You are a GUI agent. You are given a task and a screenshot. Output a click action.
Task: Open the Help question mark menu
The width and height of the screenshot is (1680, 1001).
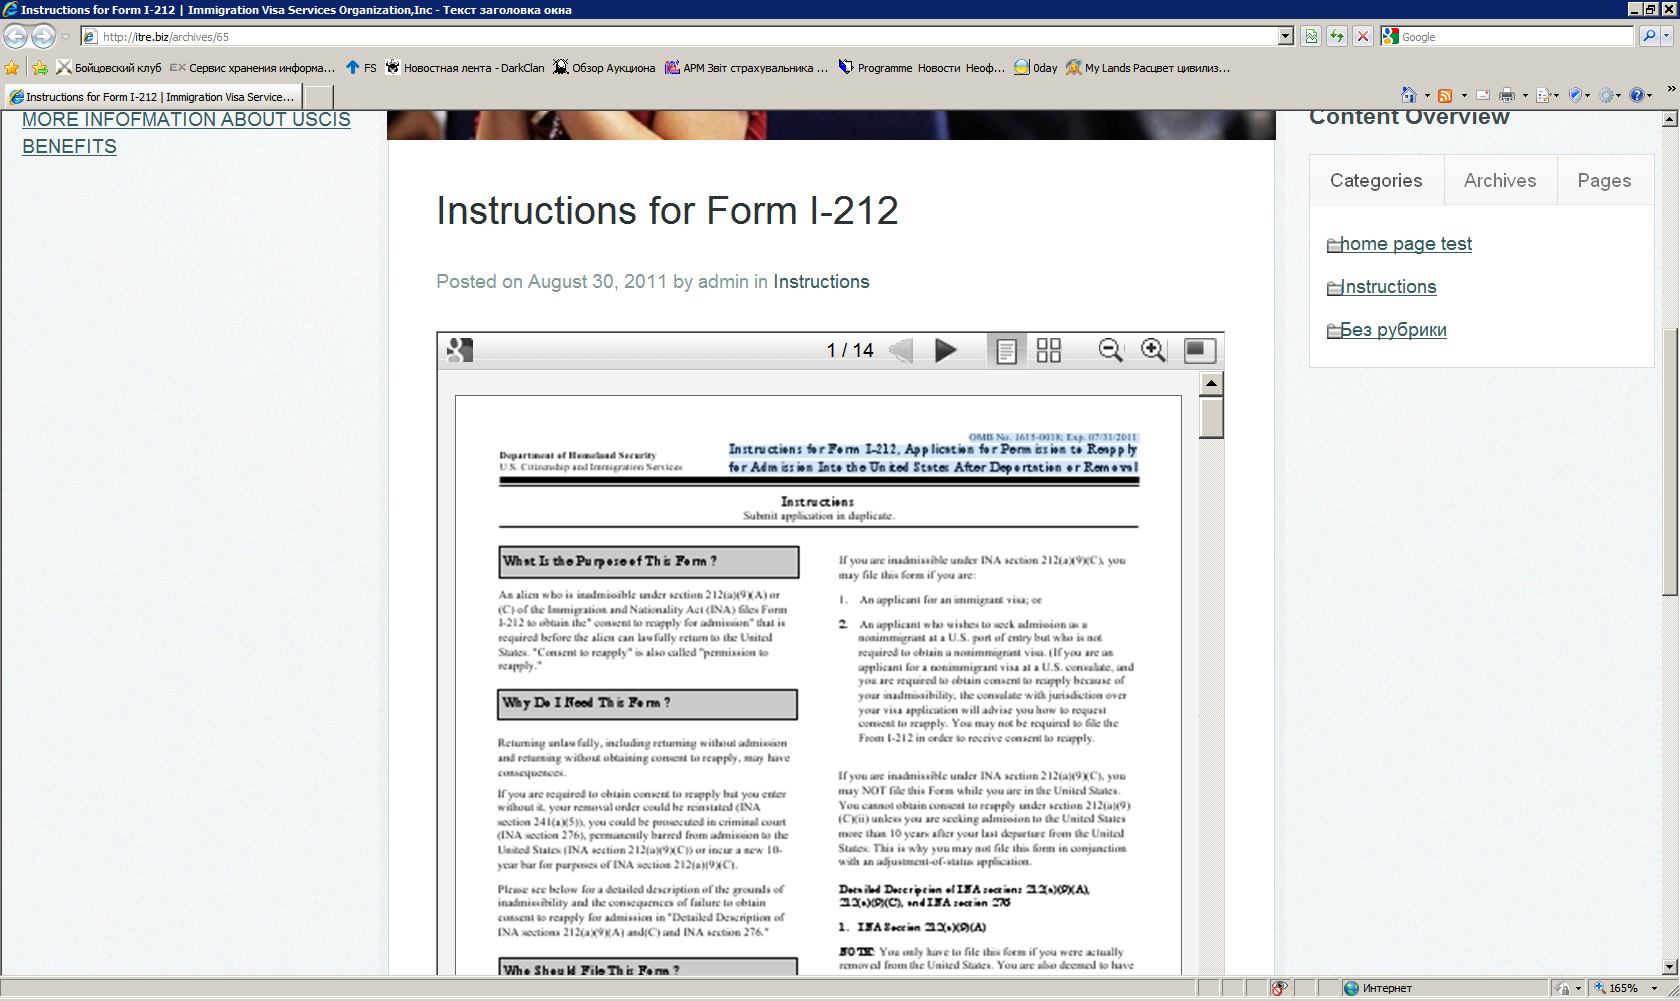pyautogui.click(x=1640, y=95)
